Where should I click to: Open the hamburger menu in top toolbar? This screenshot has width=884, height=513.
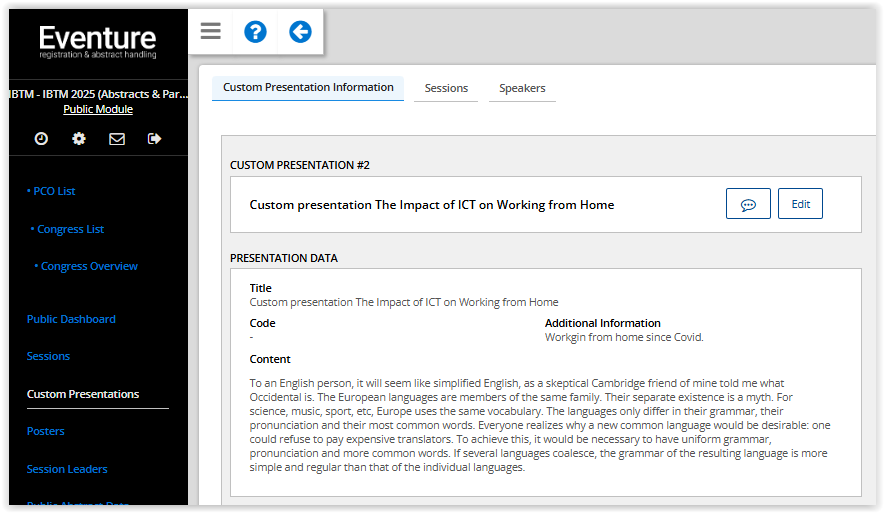(210, 31)
